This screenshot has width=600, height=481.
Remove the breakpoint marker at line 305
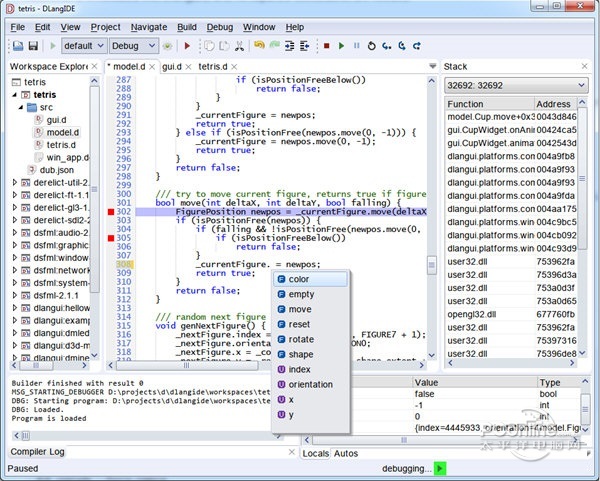click(x=111, y=238)
